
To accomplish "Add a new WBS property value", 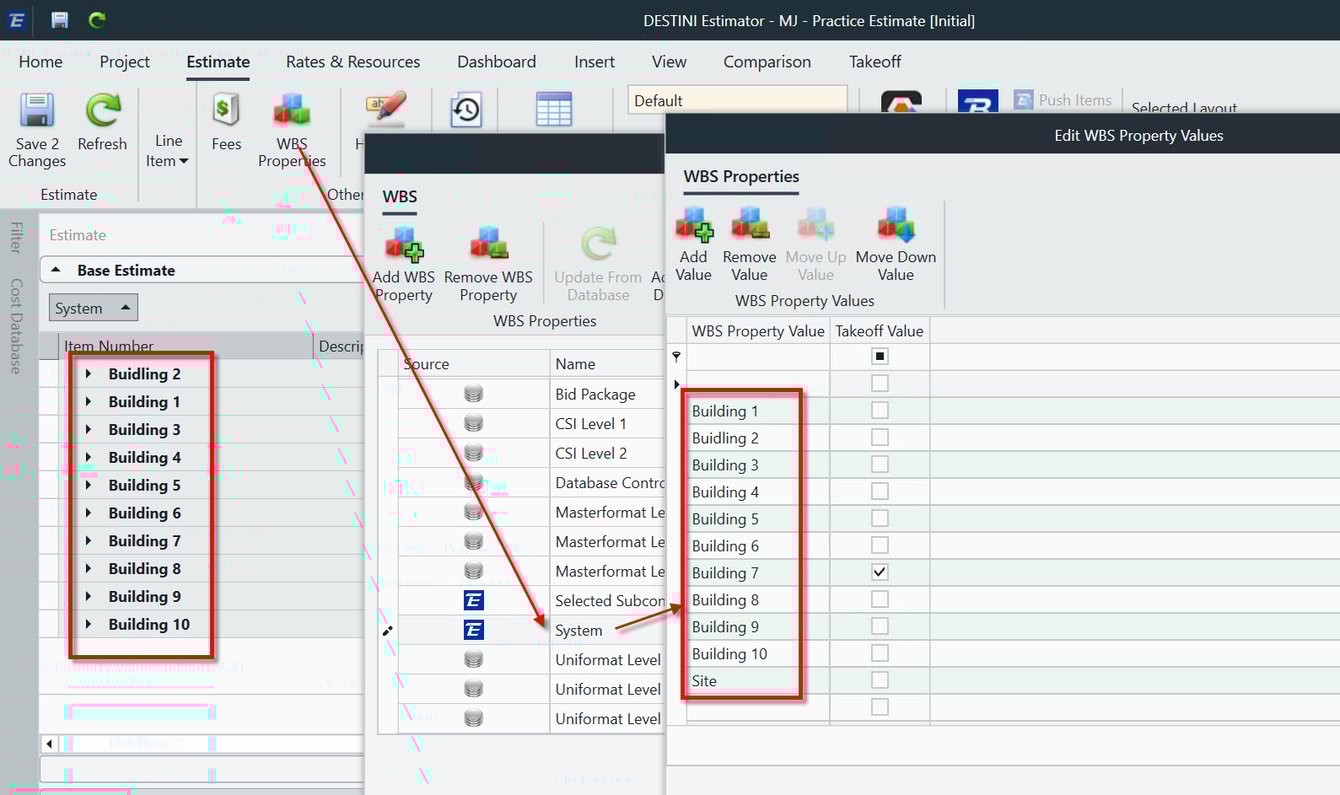I will coord(693,243).
